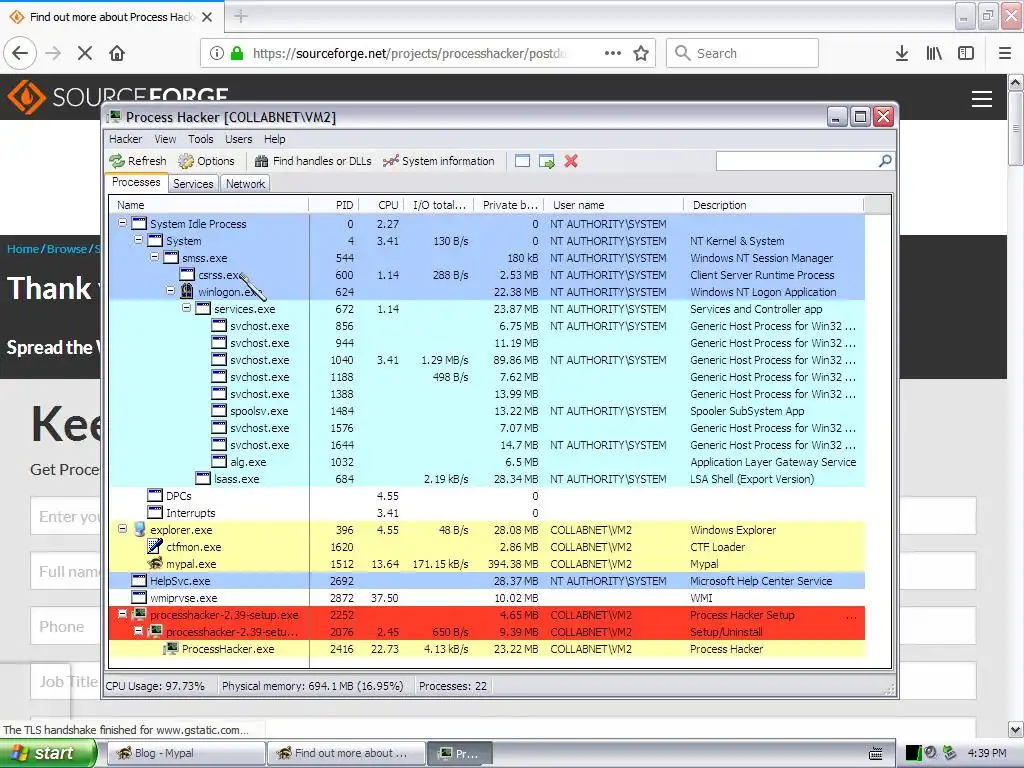
Task: Open the browser hamburger menu
Action: (1005, 53)
